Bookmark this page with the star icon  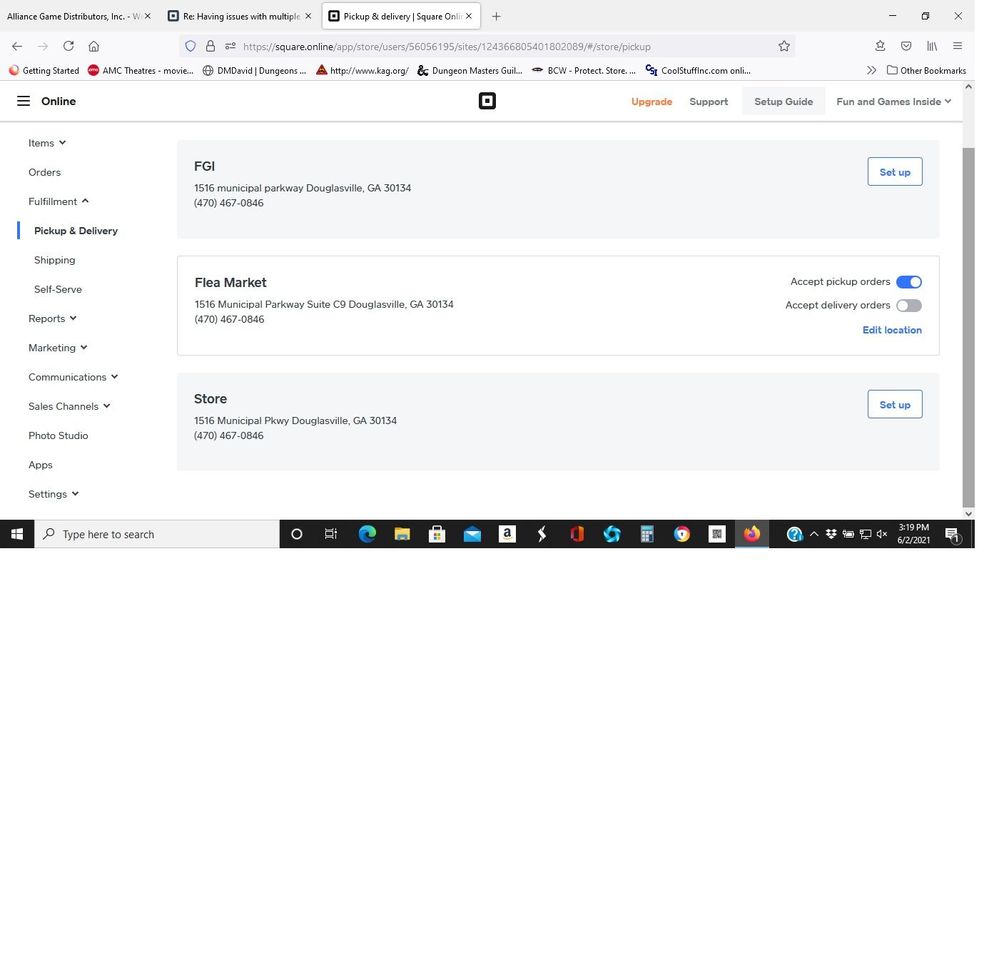coord(784,46)
